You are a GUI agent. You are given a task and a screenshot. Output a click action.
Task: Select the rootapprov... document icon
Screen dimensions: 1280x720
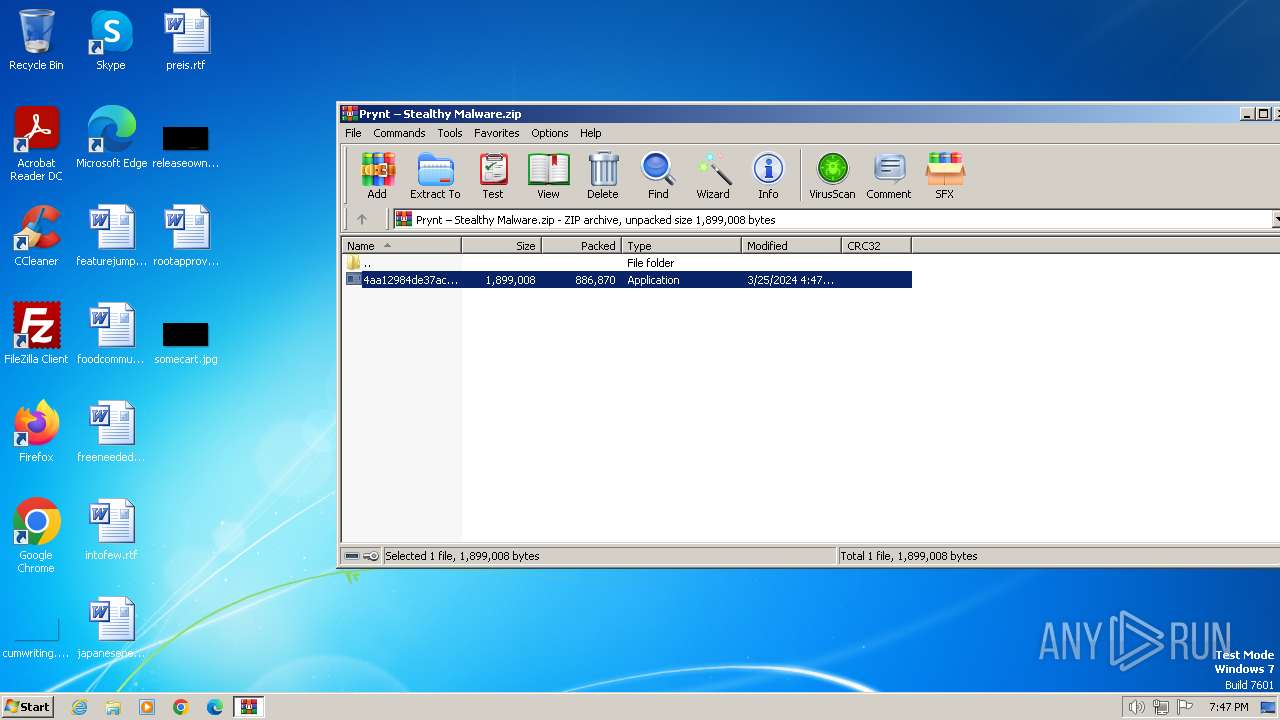click(186, 236)
